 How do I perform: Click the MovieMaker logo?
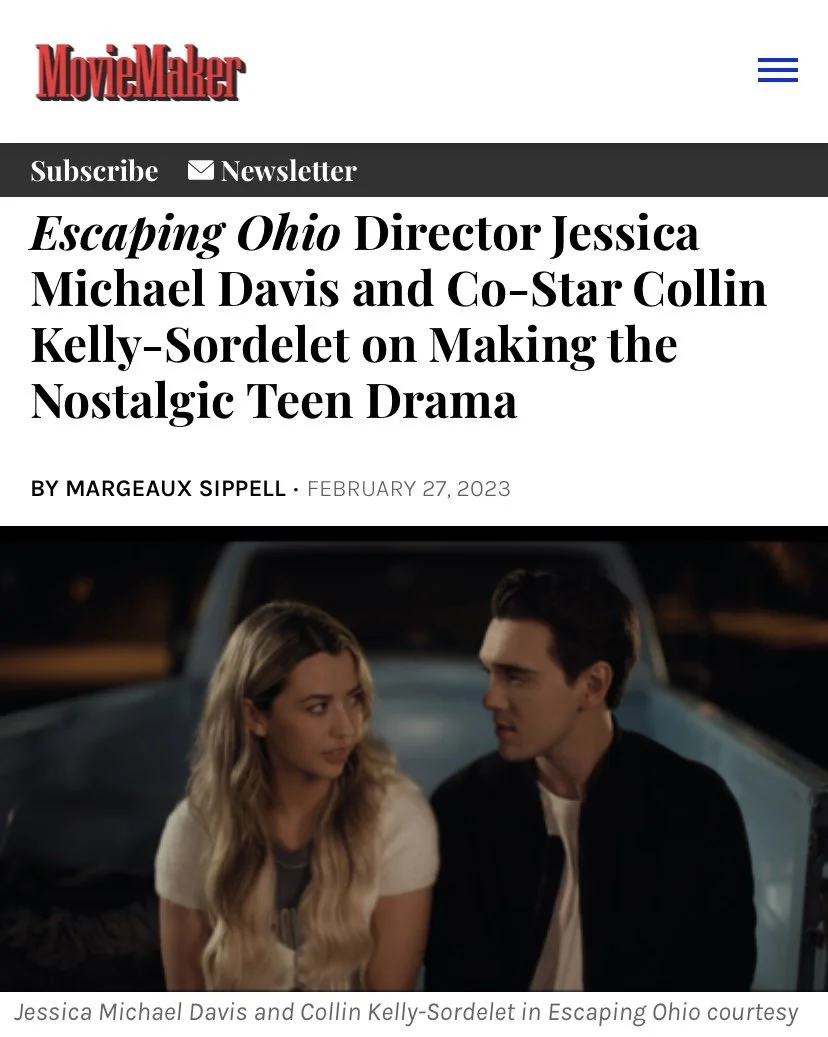click(x=140, y=72)
